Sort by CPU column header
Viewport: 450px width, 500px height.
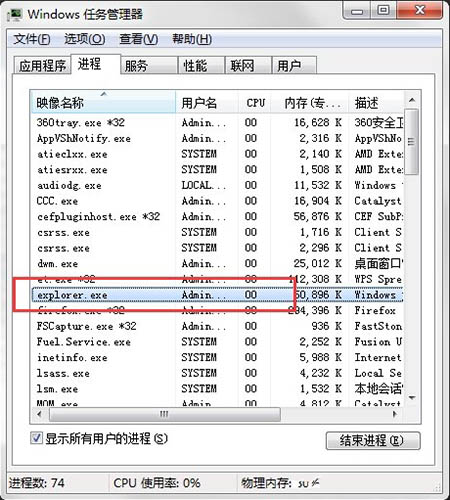(255, 103)
